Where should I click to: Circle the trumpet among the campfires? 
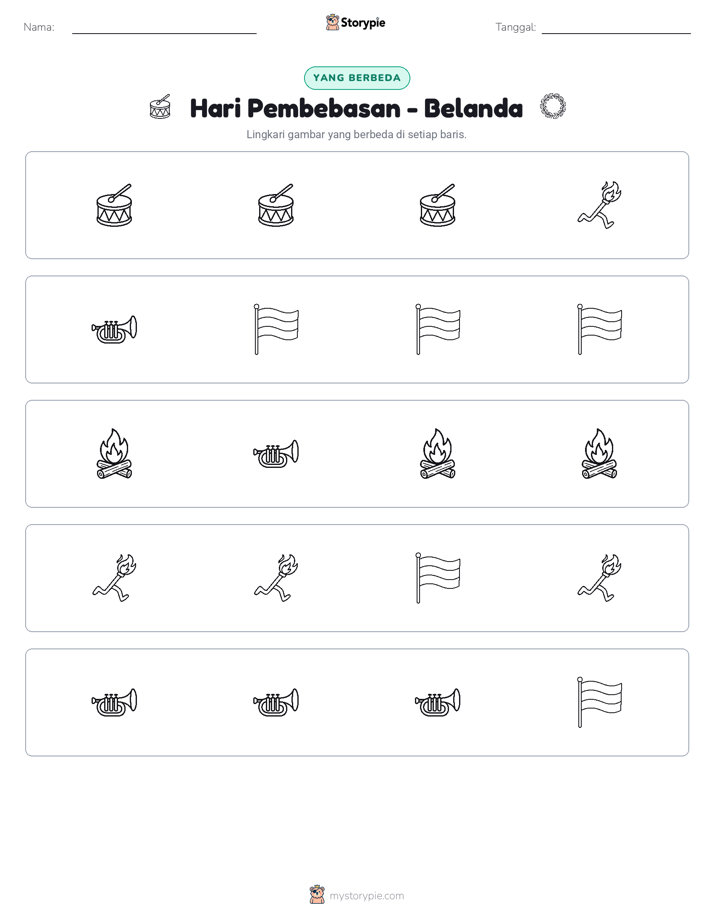click(x=276, y=454)
